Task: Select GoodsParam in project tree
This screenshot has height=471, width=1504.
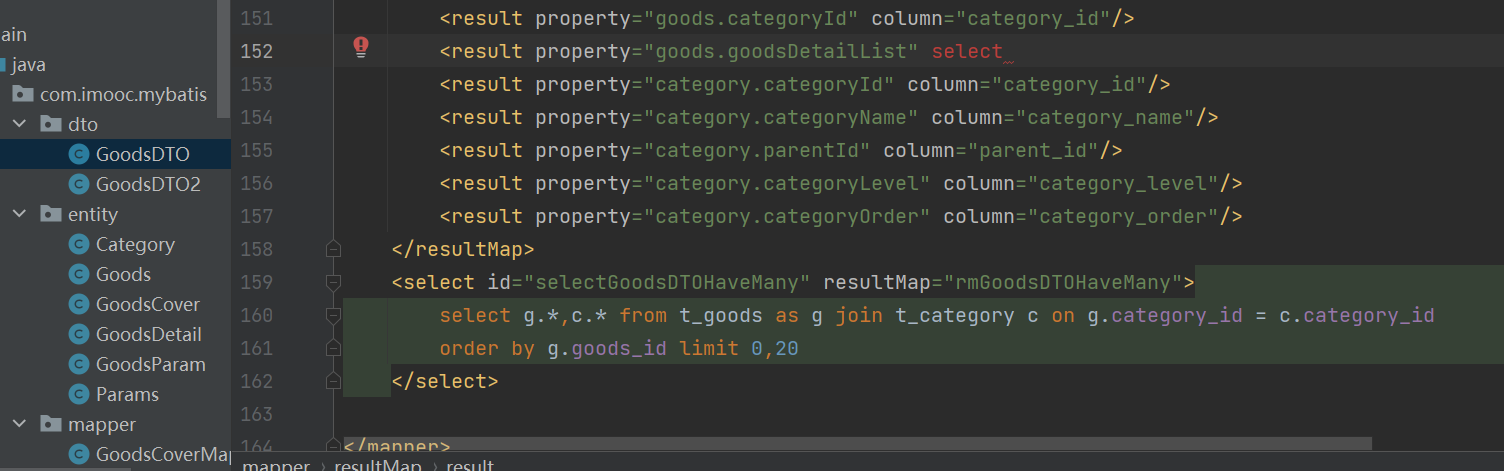Action: click(151, 364)
